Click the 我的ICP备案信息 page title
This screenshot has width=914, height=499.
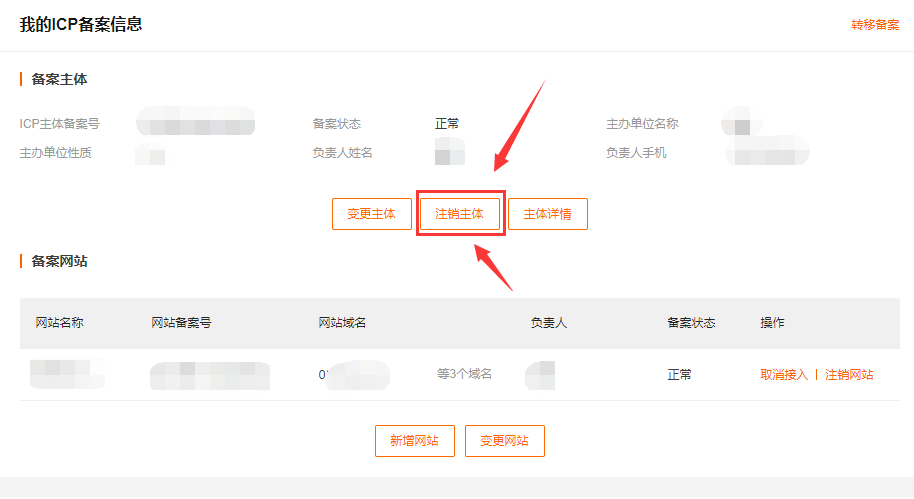pyautogui.click(x=81, y=24)
